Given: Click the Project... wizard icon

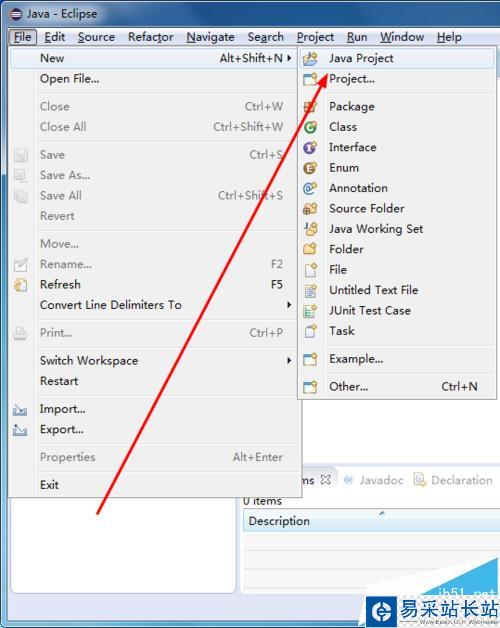Looking at the screenshot, I should click(310, 79).
